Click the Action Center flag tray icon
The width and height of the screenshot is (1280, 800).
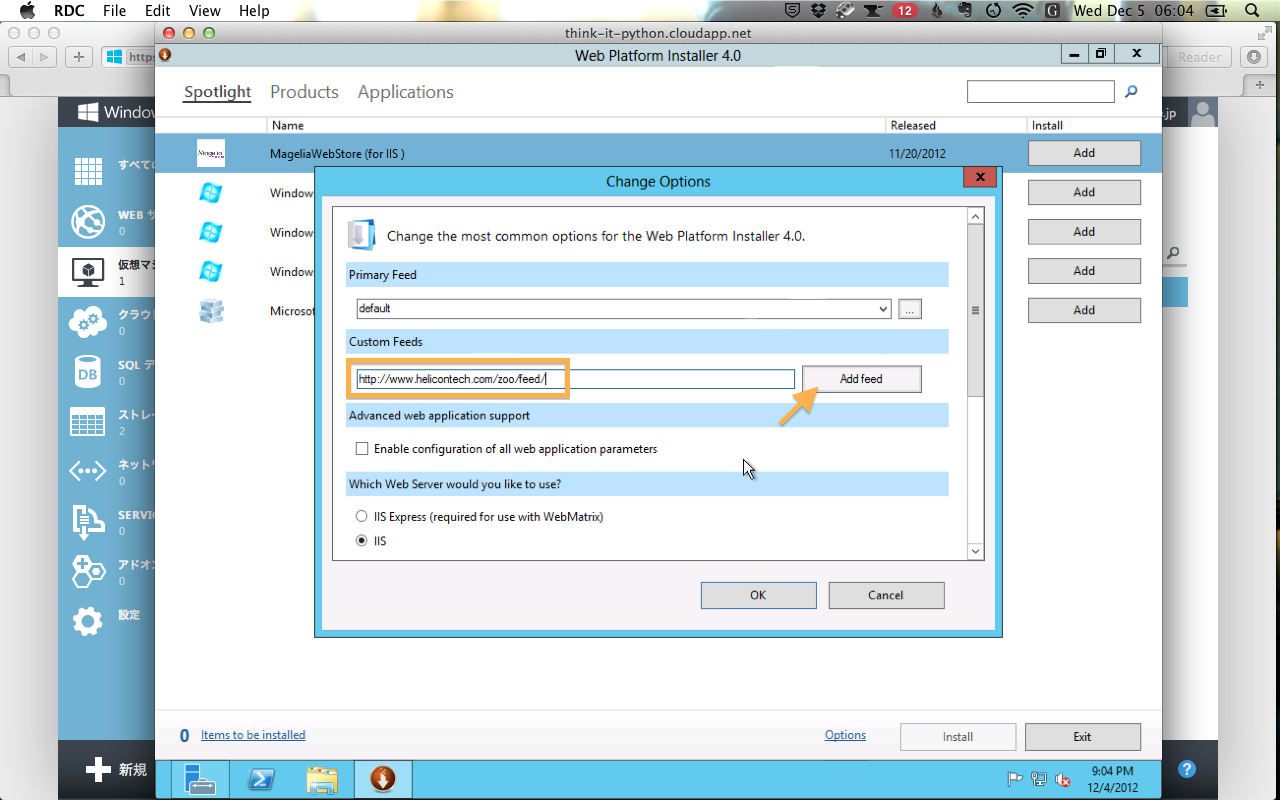click(1014, 780)
